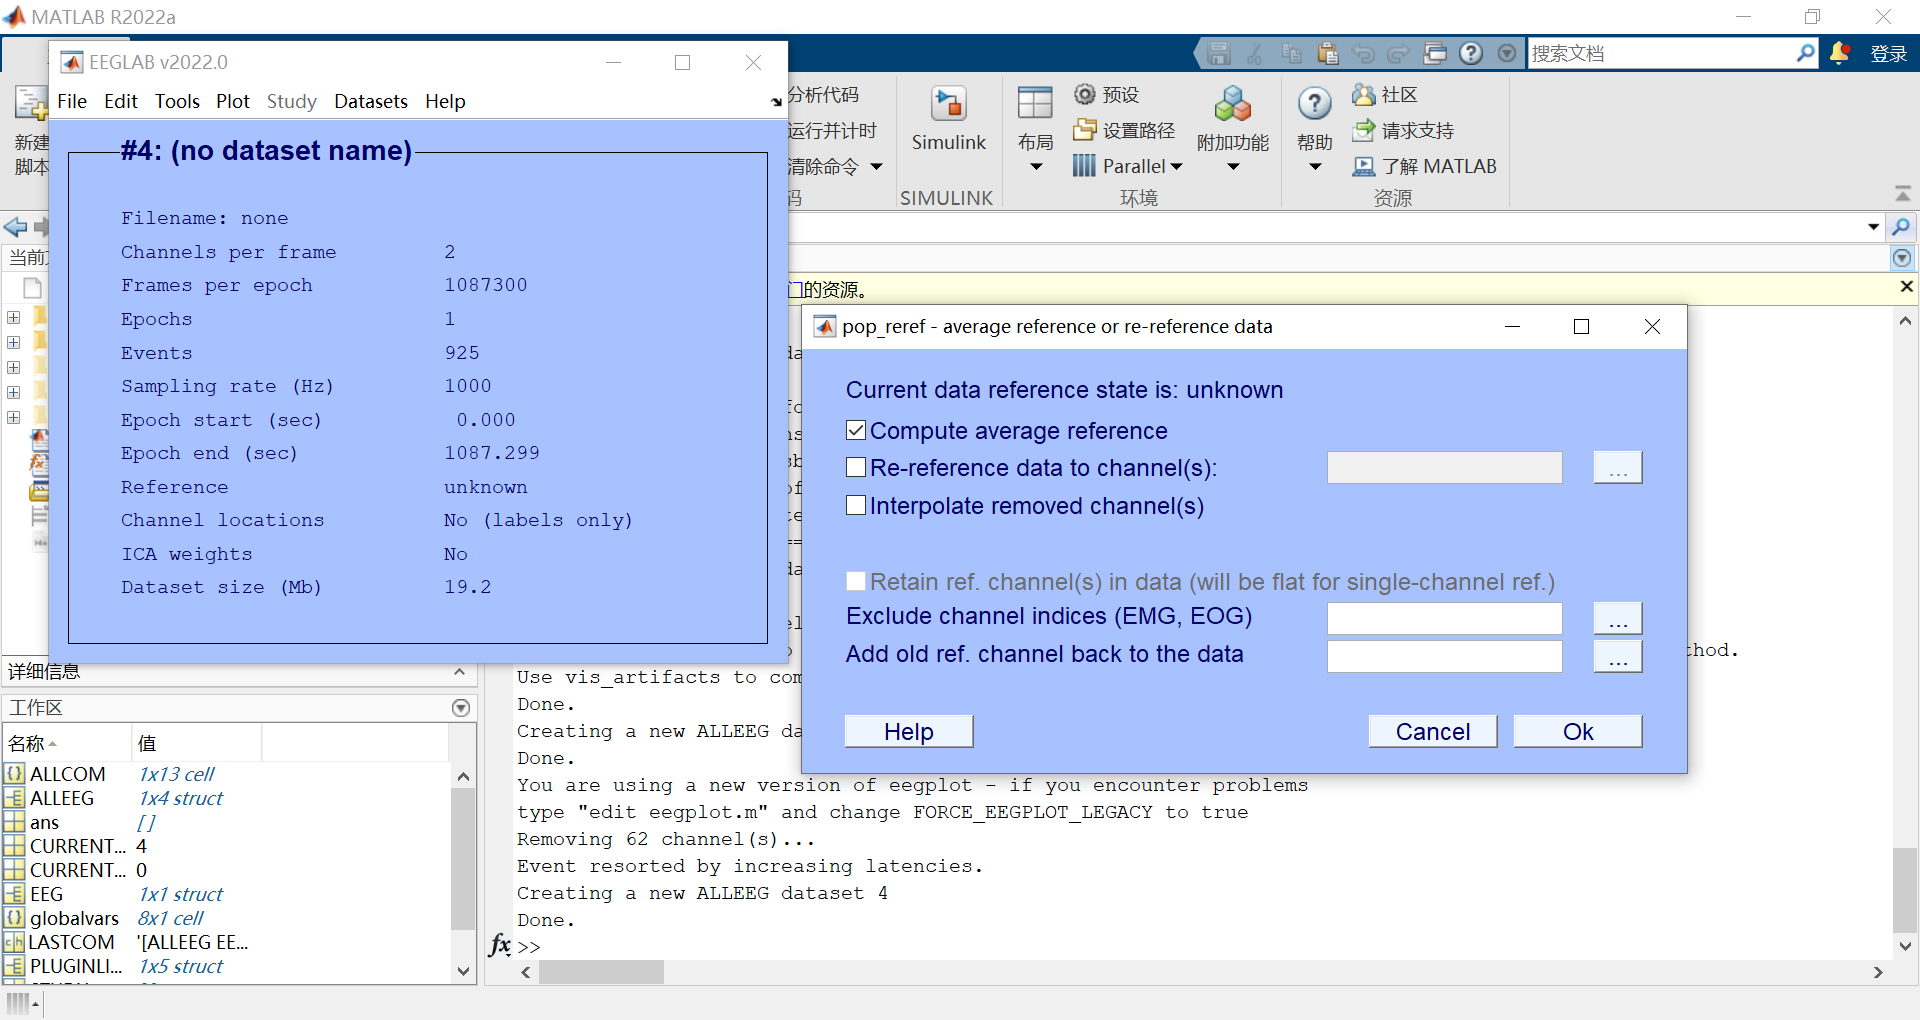Click 登录 sign-in link
Screen dimensions: 1920x1020
[x=1889, y=54]
